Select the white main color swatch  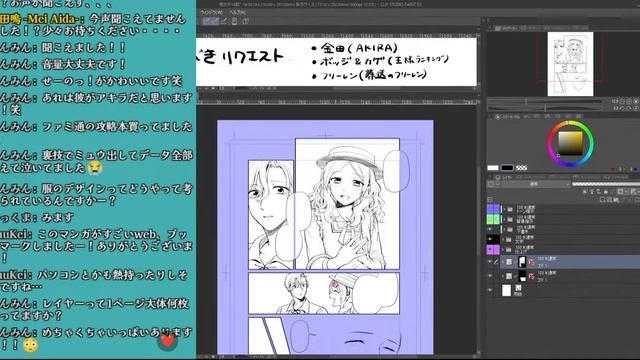[493, 168]
